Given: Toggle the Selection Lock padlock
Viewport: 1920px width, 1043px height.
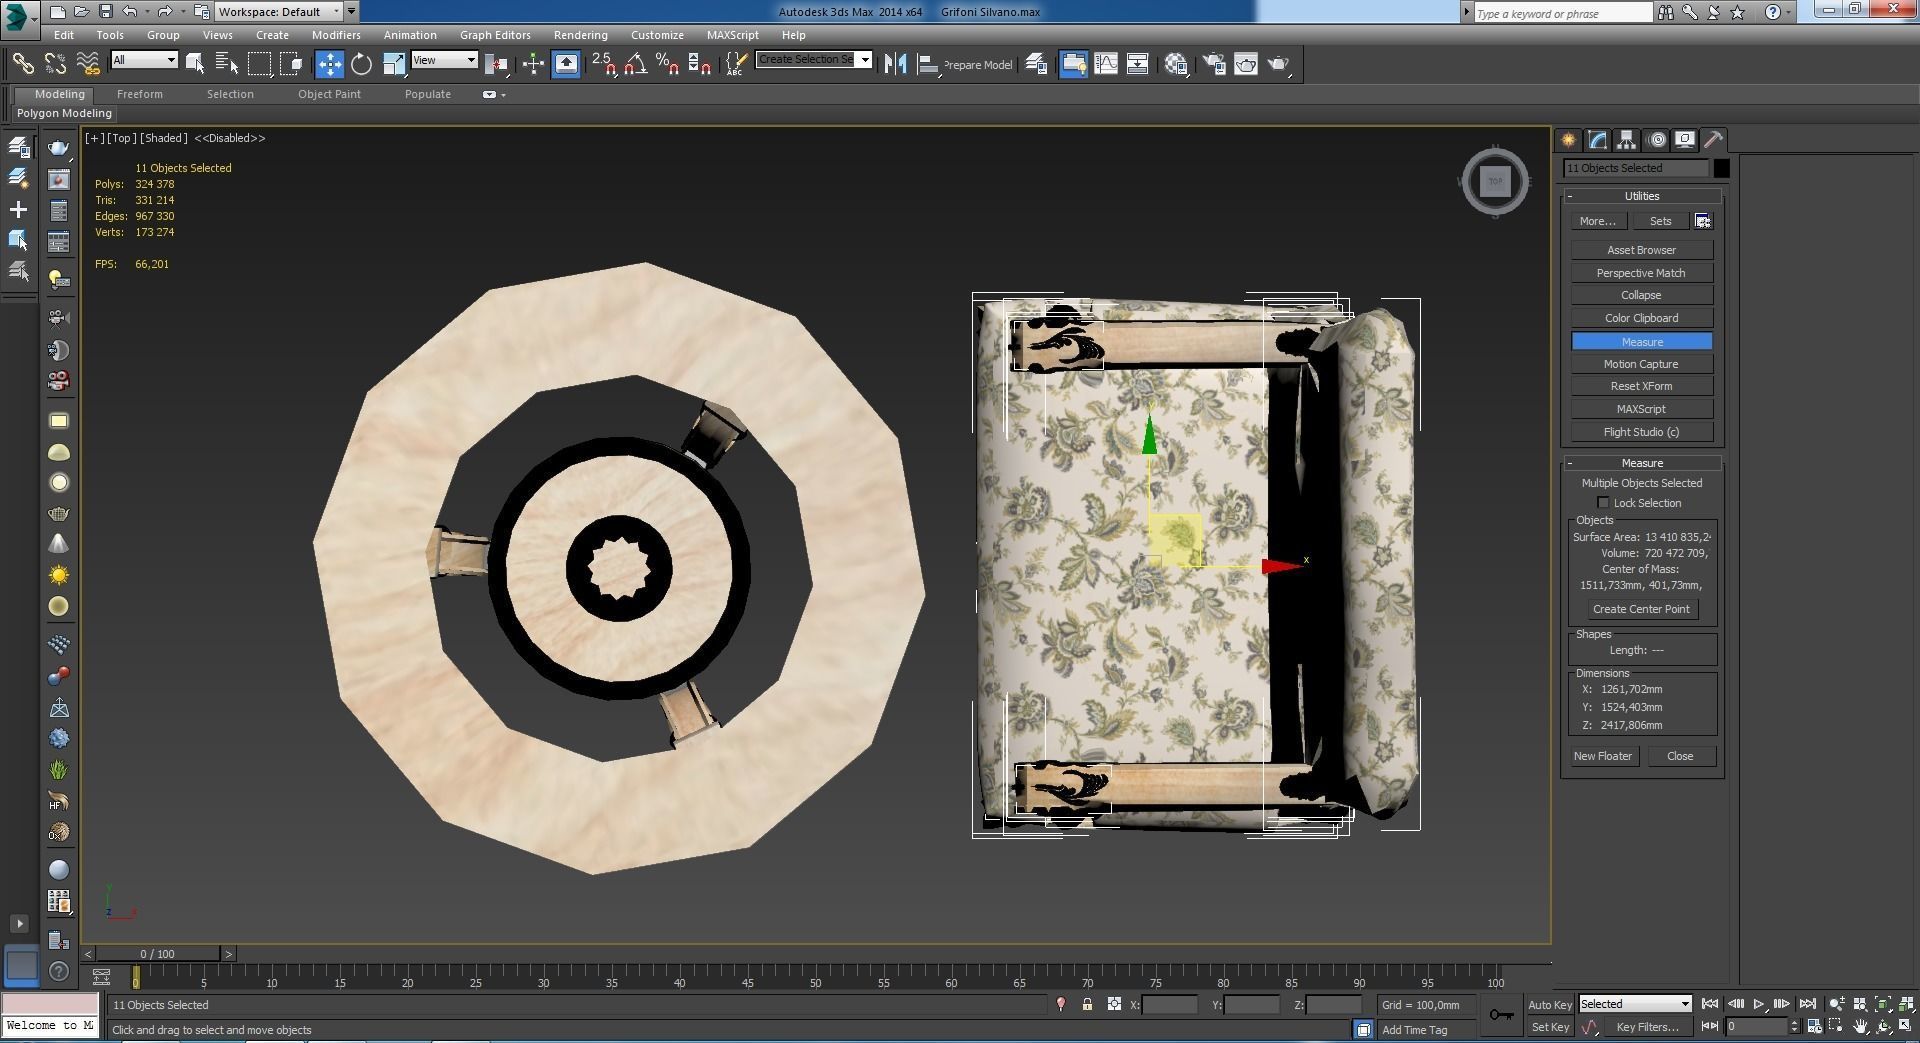Looking at the screenshot, I should click(x=1087, y=1005).
